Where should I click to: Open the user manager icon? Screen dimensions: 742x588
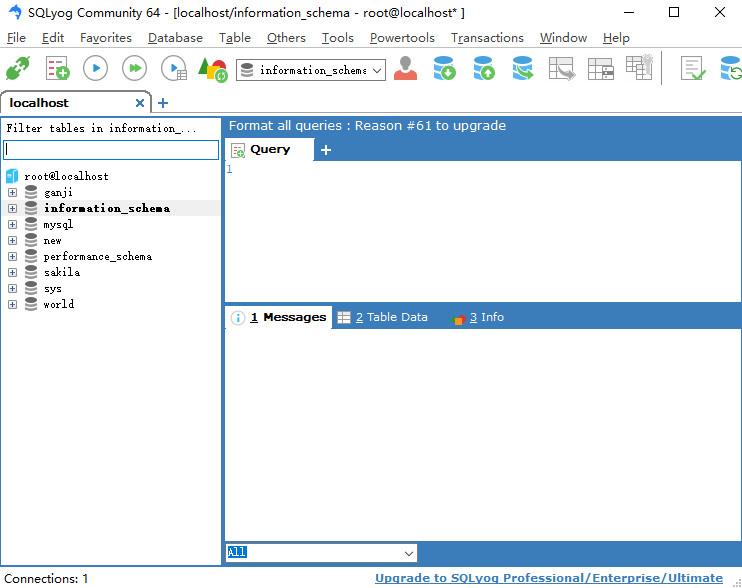click(406, 69)
